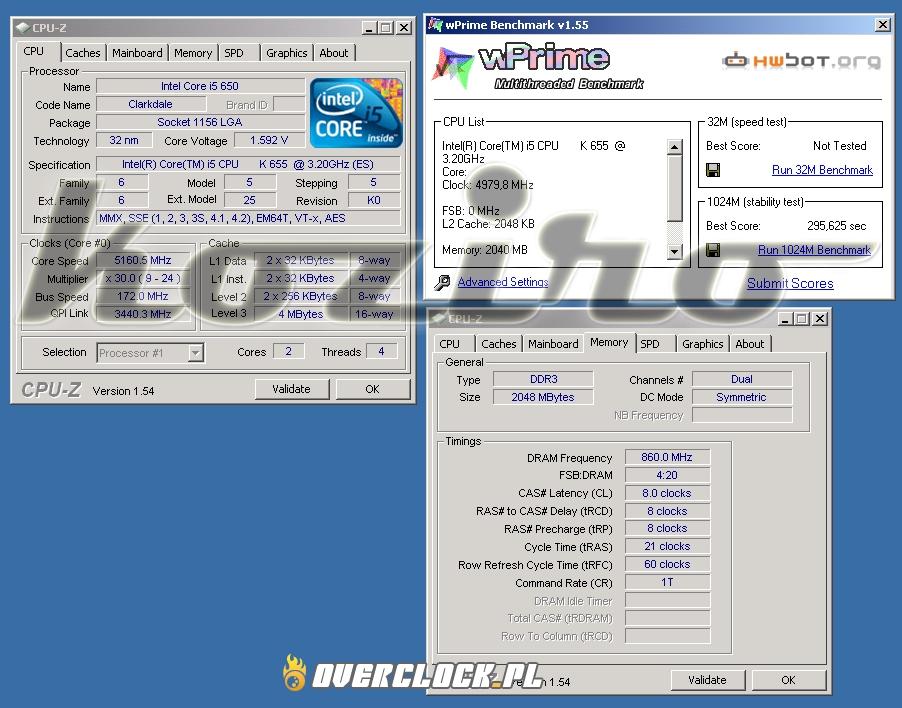Click the Memory Size 2048 MBytes field
This screenshot has width=902, height=708.
click(x=543, y=397)
